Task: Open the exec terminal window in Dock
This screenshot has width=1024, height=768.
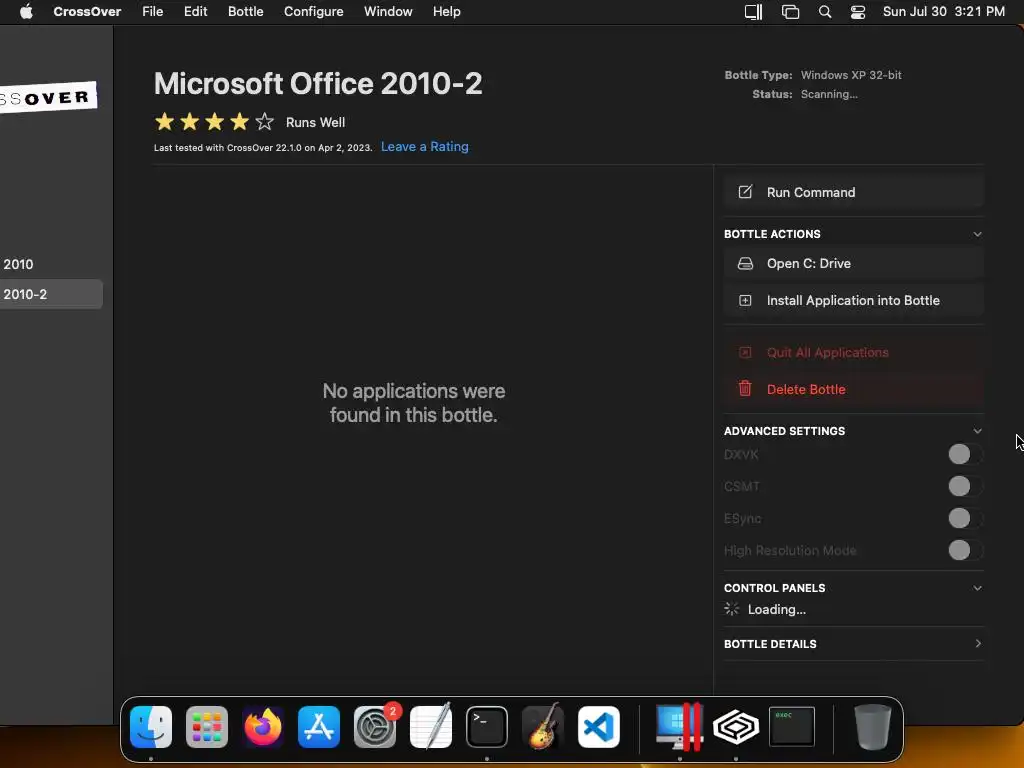Action: click(x=792, y=726)
